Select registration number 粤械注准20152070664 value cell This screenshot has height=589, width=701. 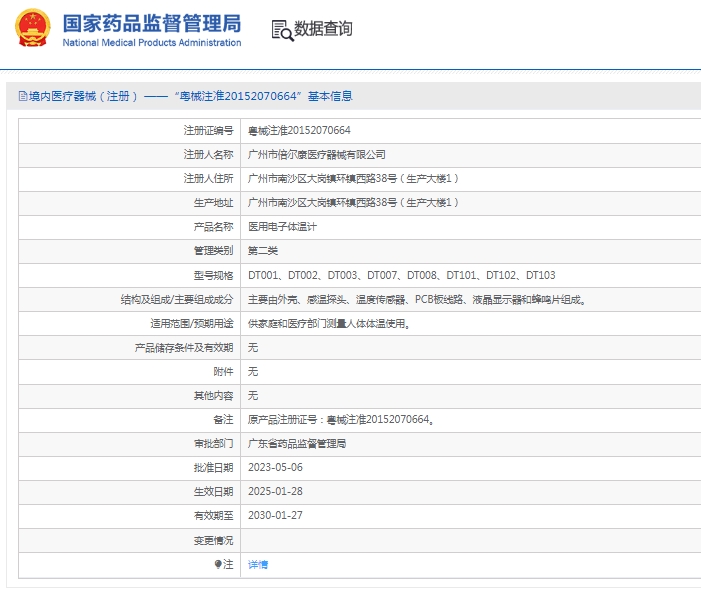[299, 131]
